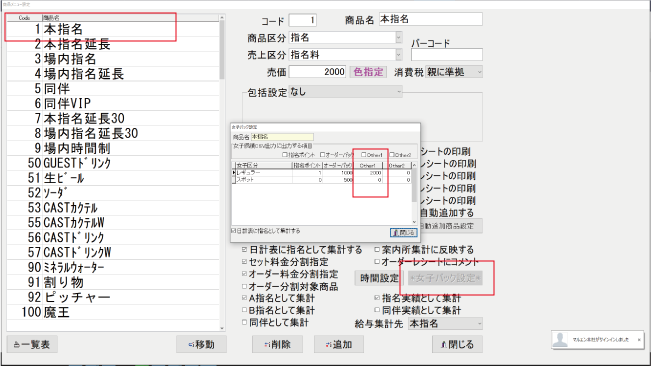The width and height of the screenshot is (651, 366).
Task: Check the Other1 CSV output checkbox
Action: coord(364,155)
